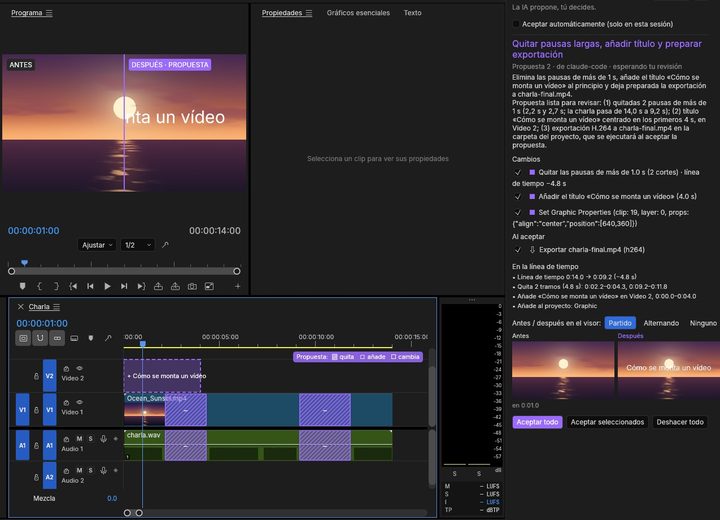The width and height of the screenshot is (720, 520).
Task: Click the Aceptar todo button
Action: [x=537, y=422]
